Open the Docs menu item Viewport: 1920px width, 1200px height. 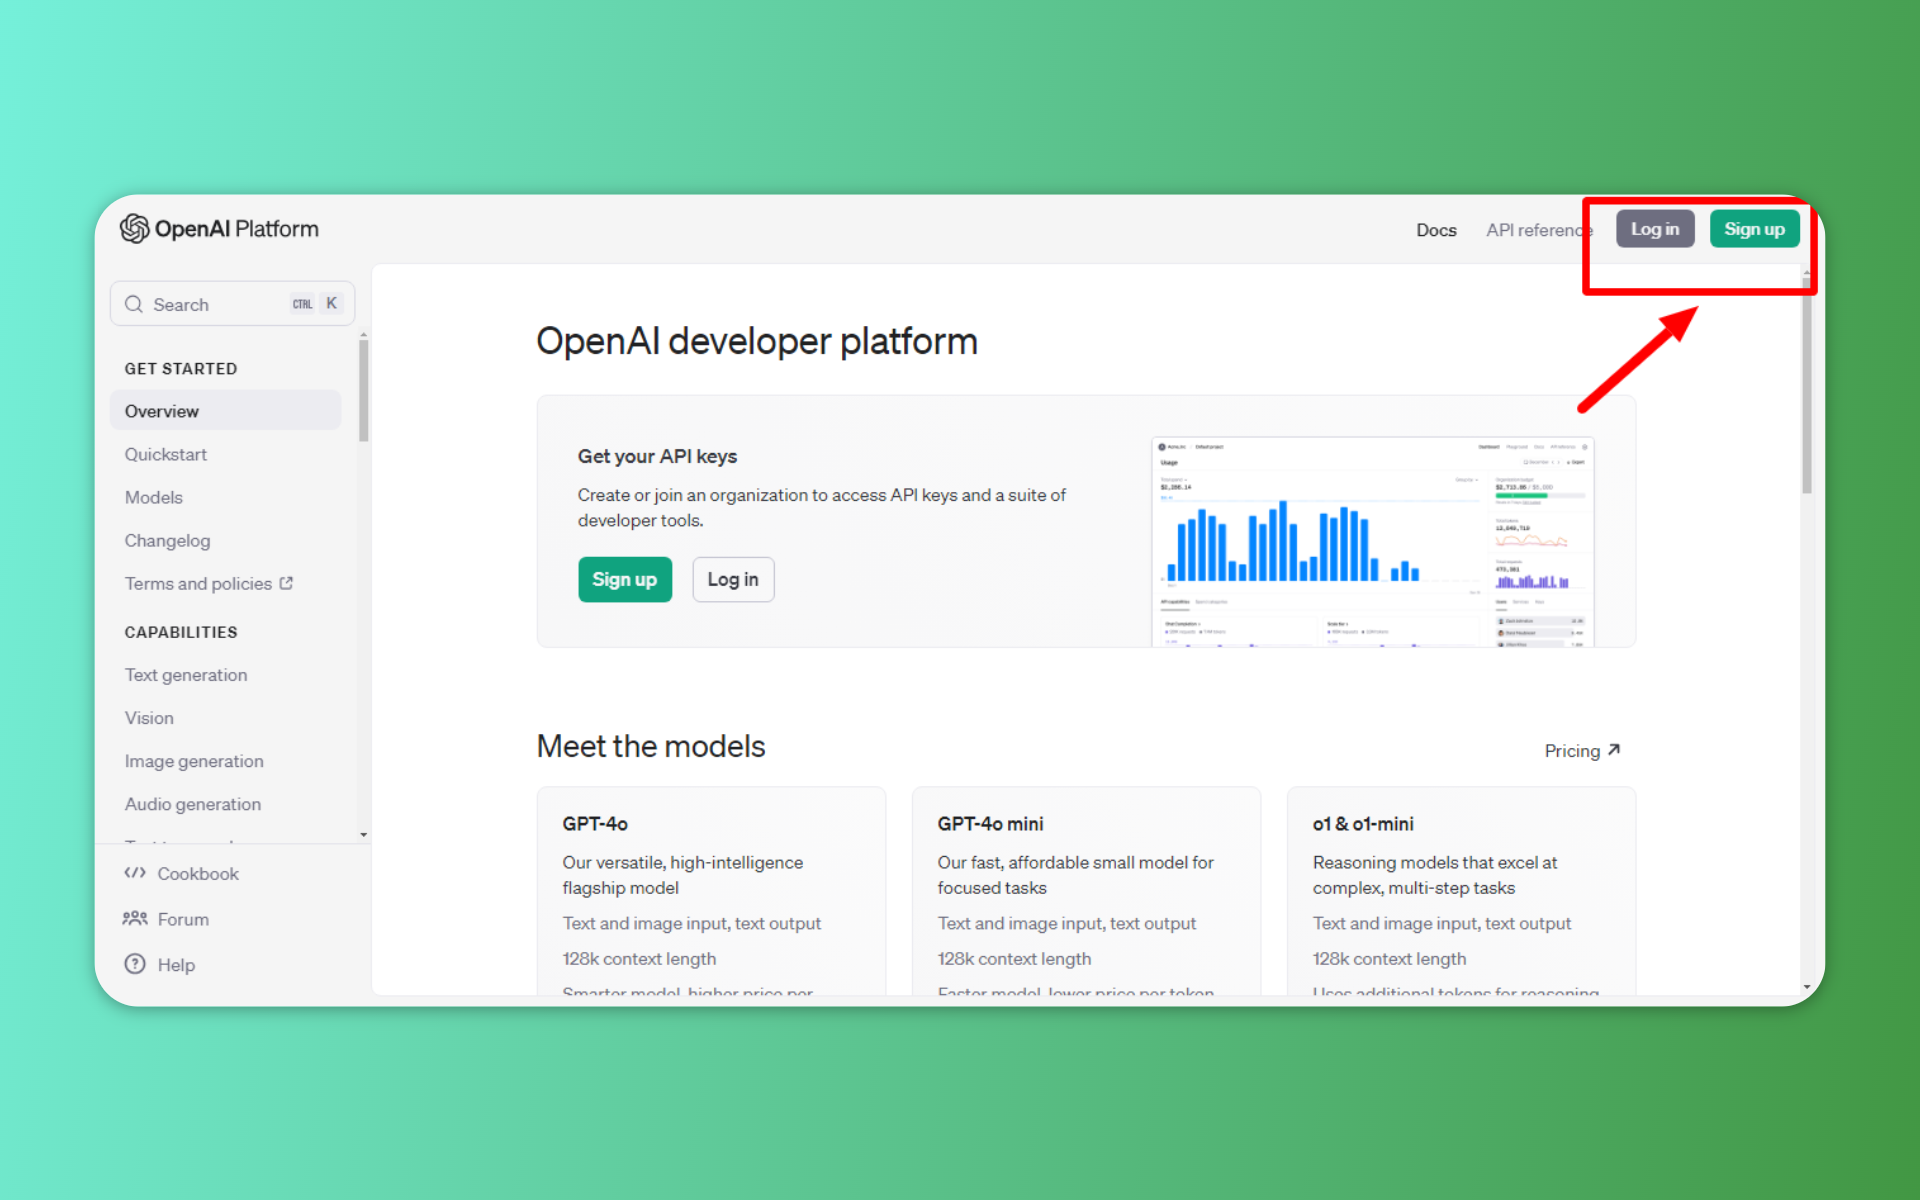1436,230
